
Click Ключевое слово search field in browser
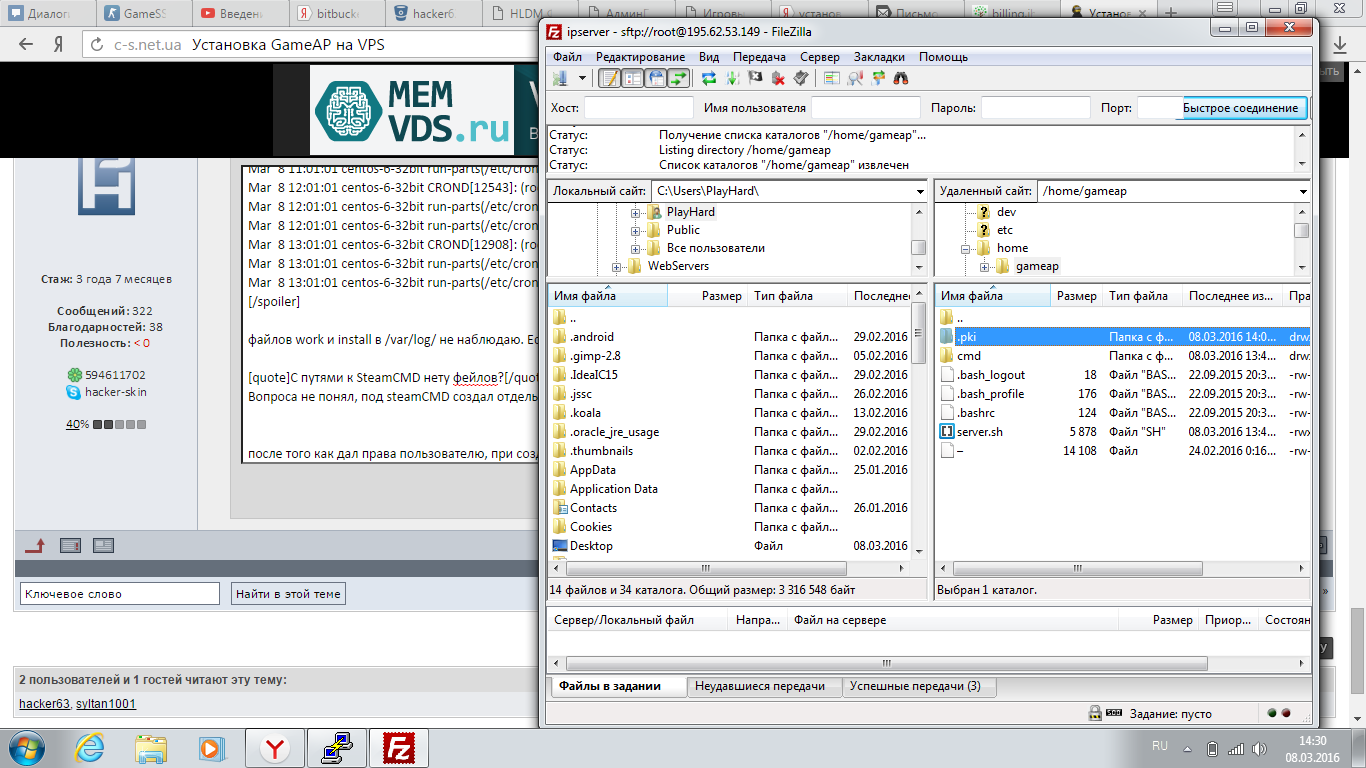[119, 594]
